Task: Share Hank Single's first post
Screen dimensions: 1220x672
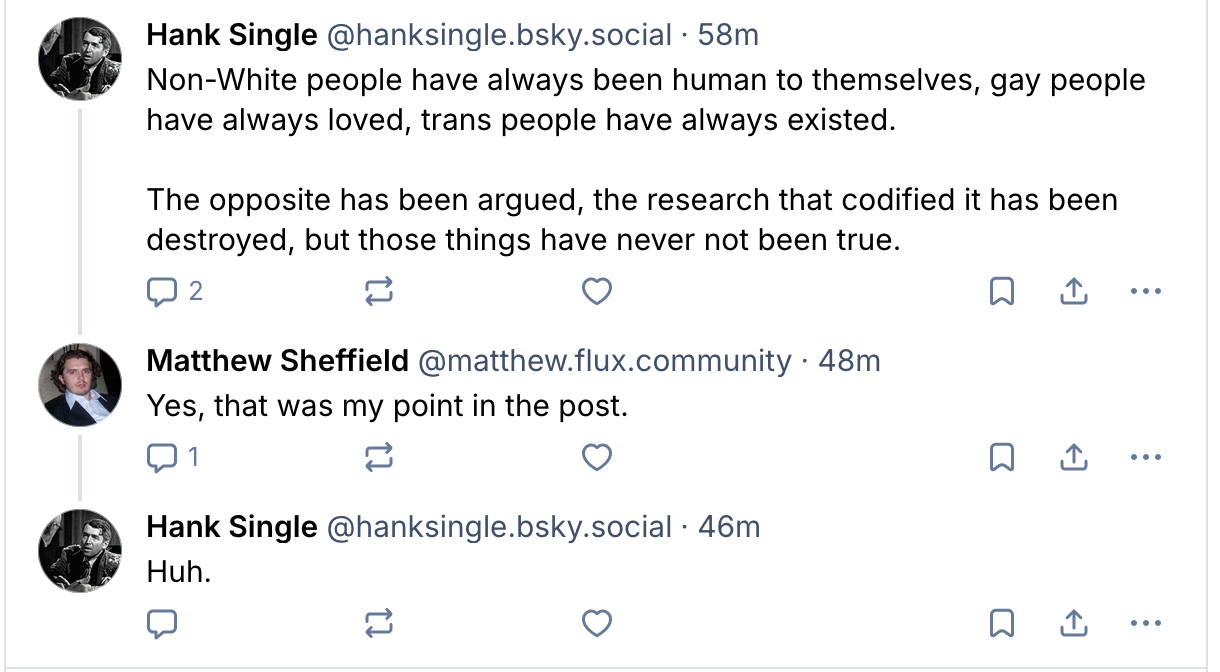Action: coord(1072,291)
